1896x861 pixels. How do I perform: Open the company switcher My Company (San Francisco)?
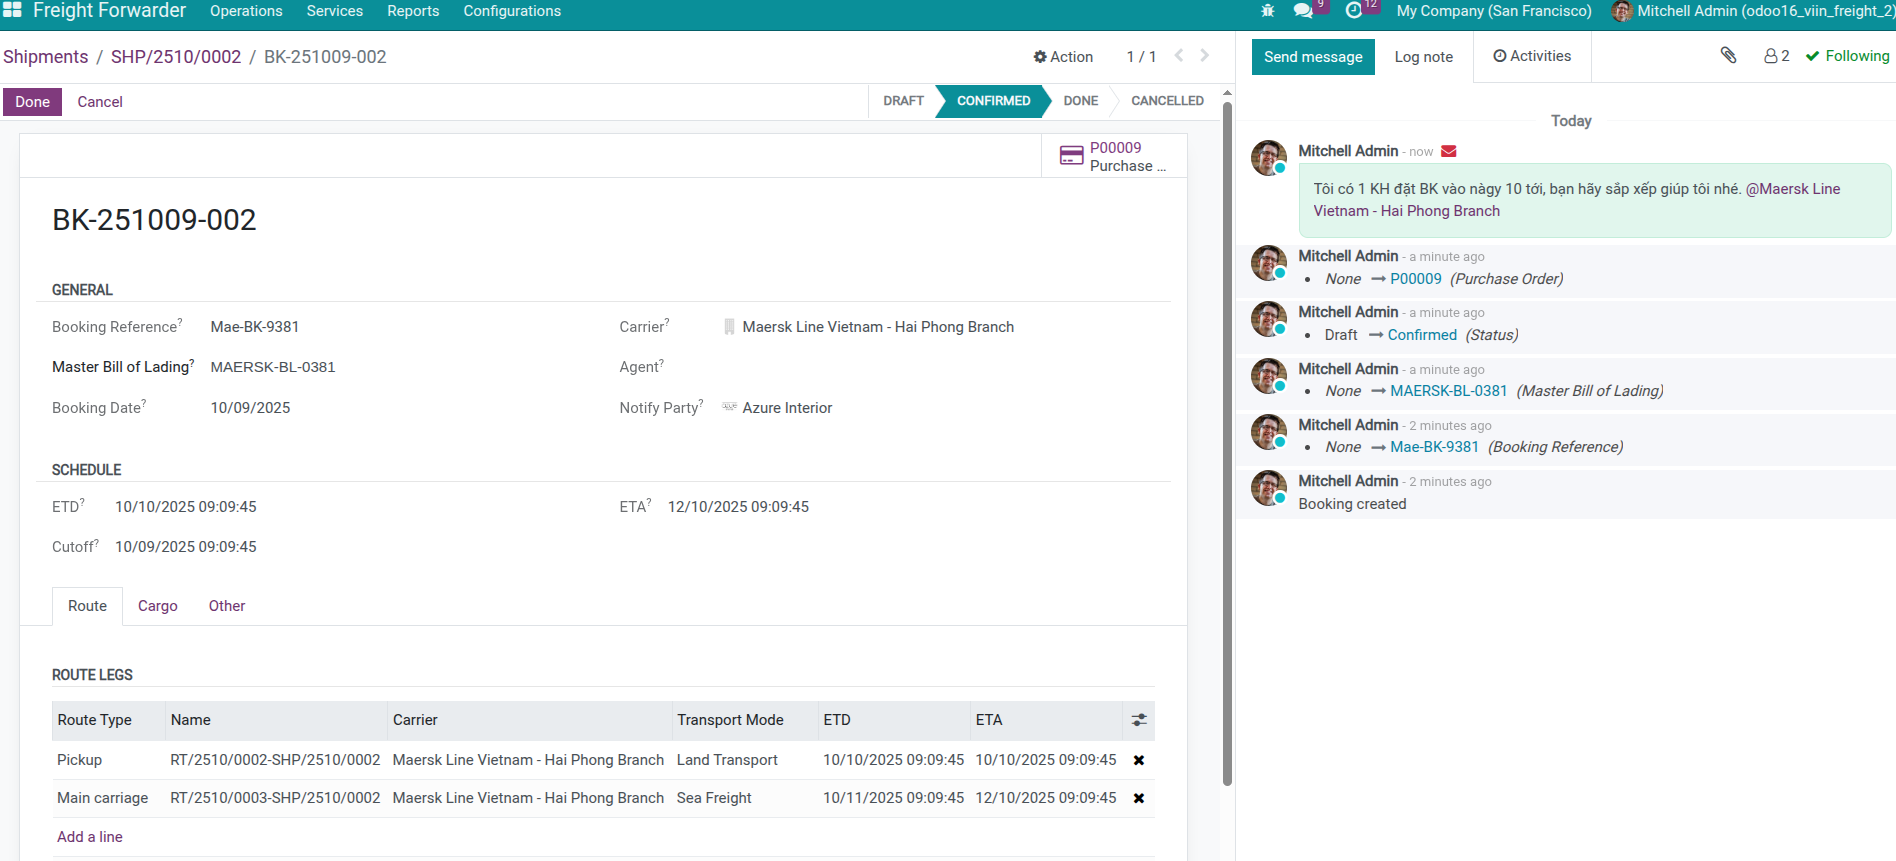pos(1493,11)
